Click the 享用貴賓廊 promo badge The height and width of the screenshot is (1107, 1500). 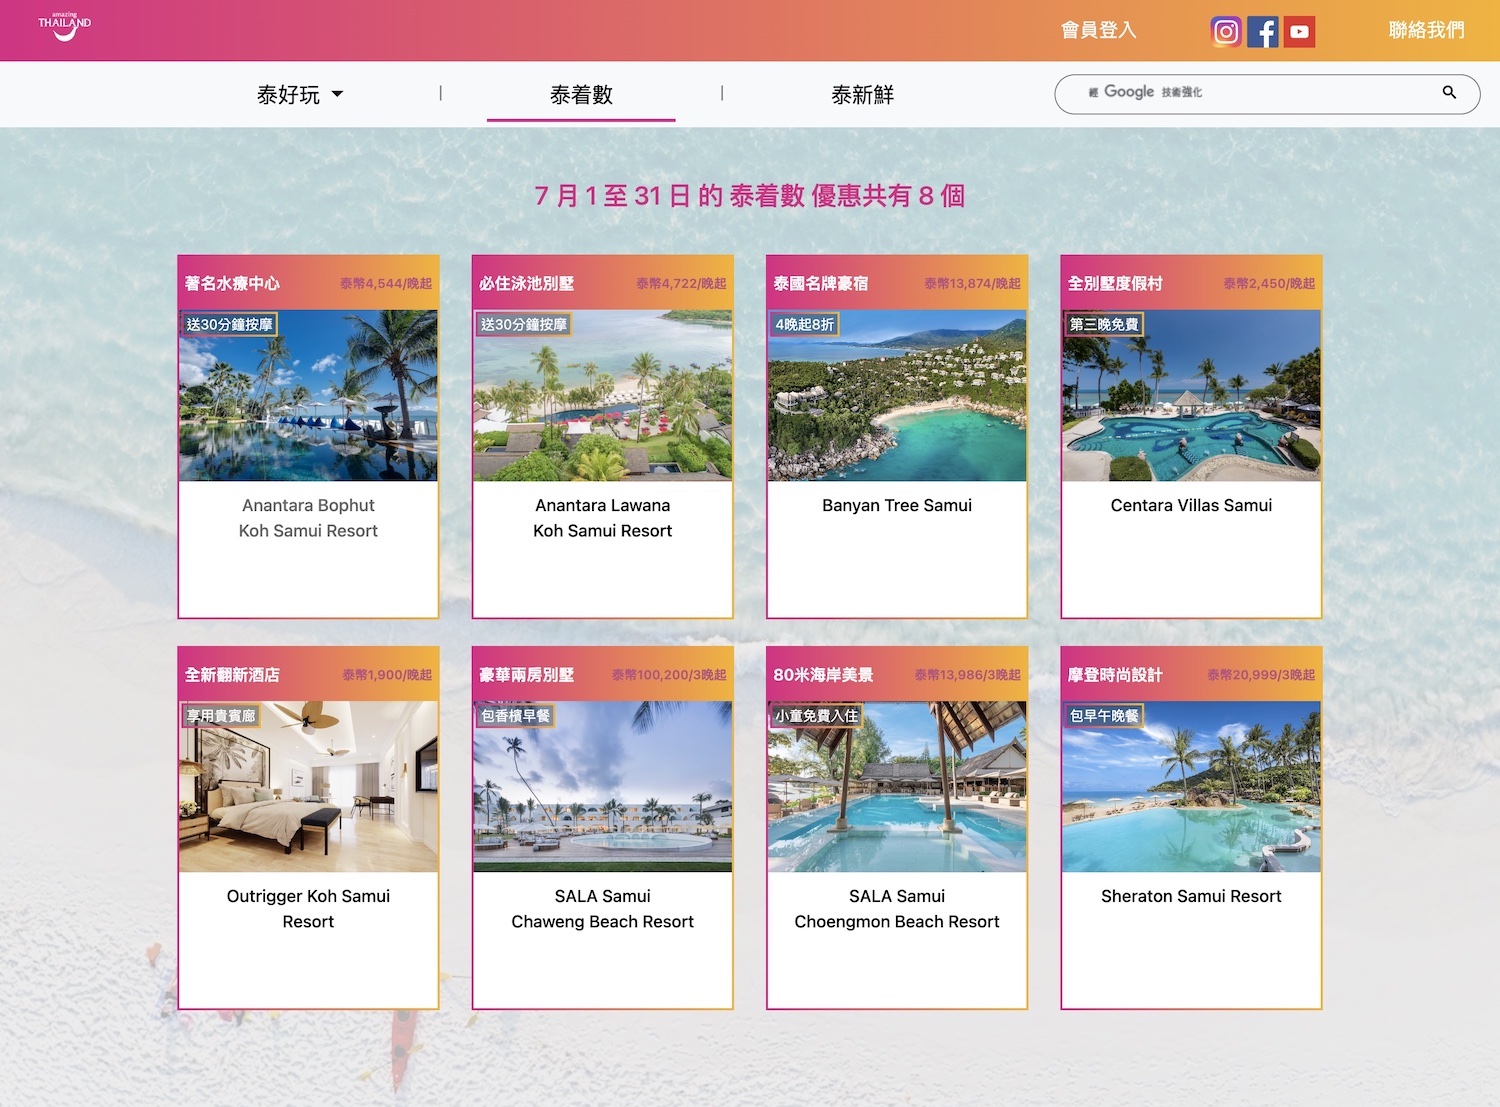(221, 715)
